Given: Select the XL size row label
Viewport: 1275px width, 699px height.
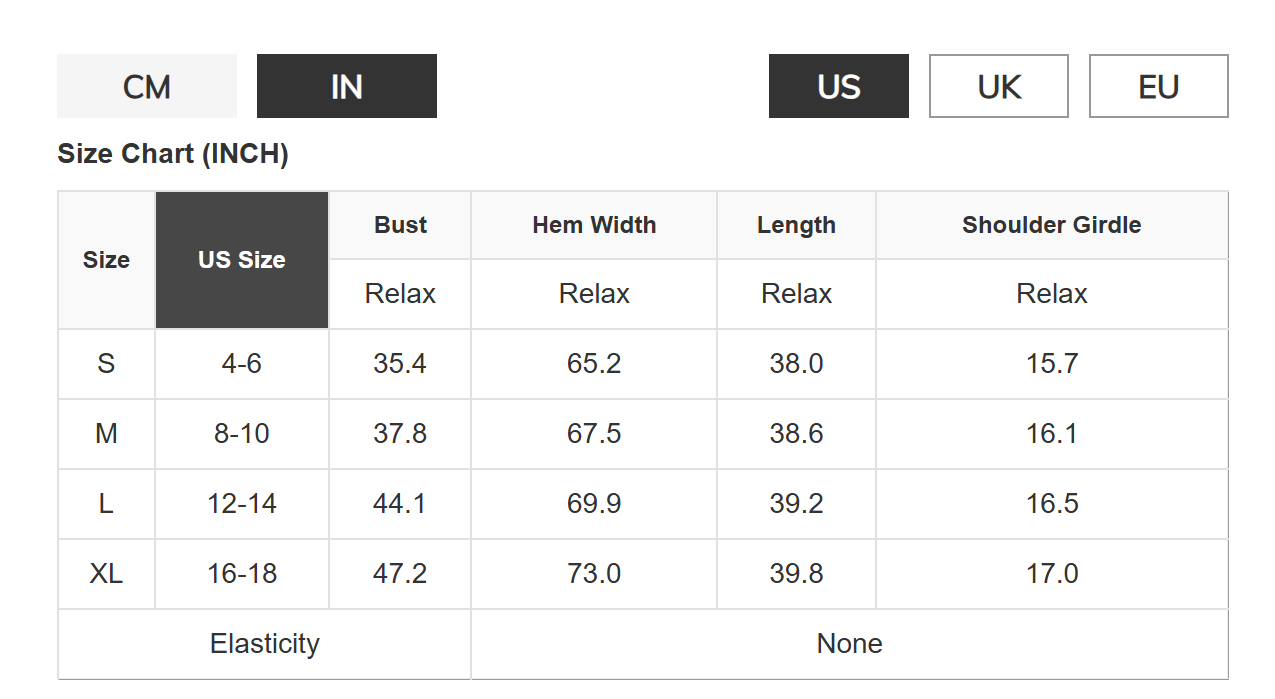Looking at the screenshot, I should (x=106, y=573).
